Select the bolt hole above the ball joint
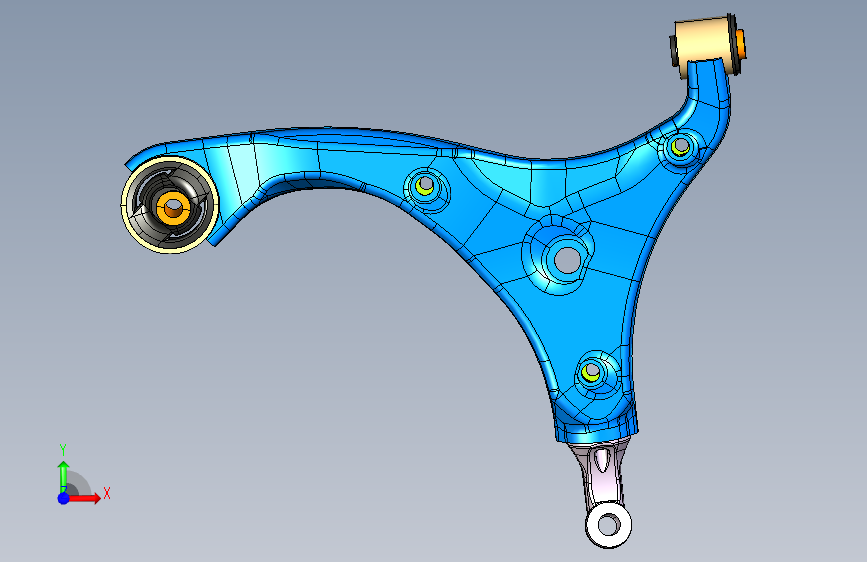 tap(591, 372)
